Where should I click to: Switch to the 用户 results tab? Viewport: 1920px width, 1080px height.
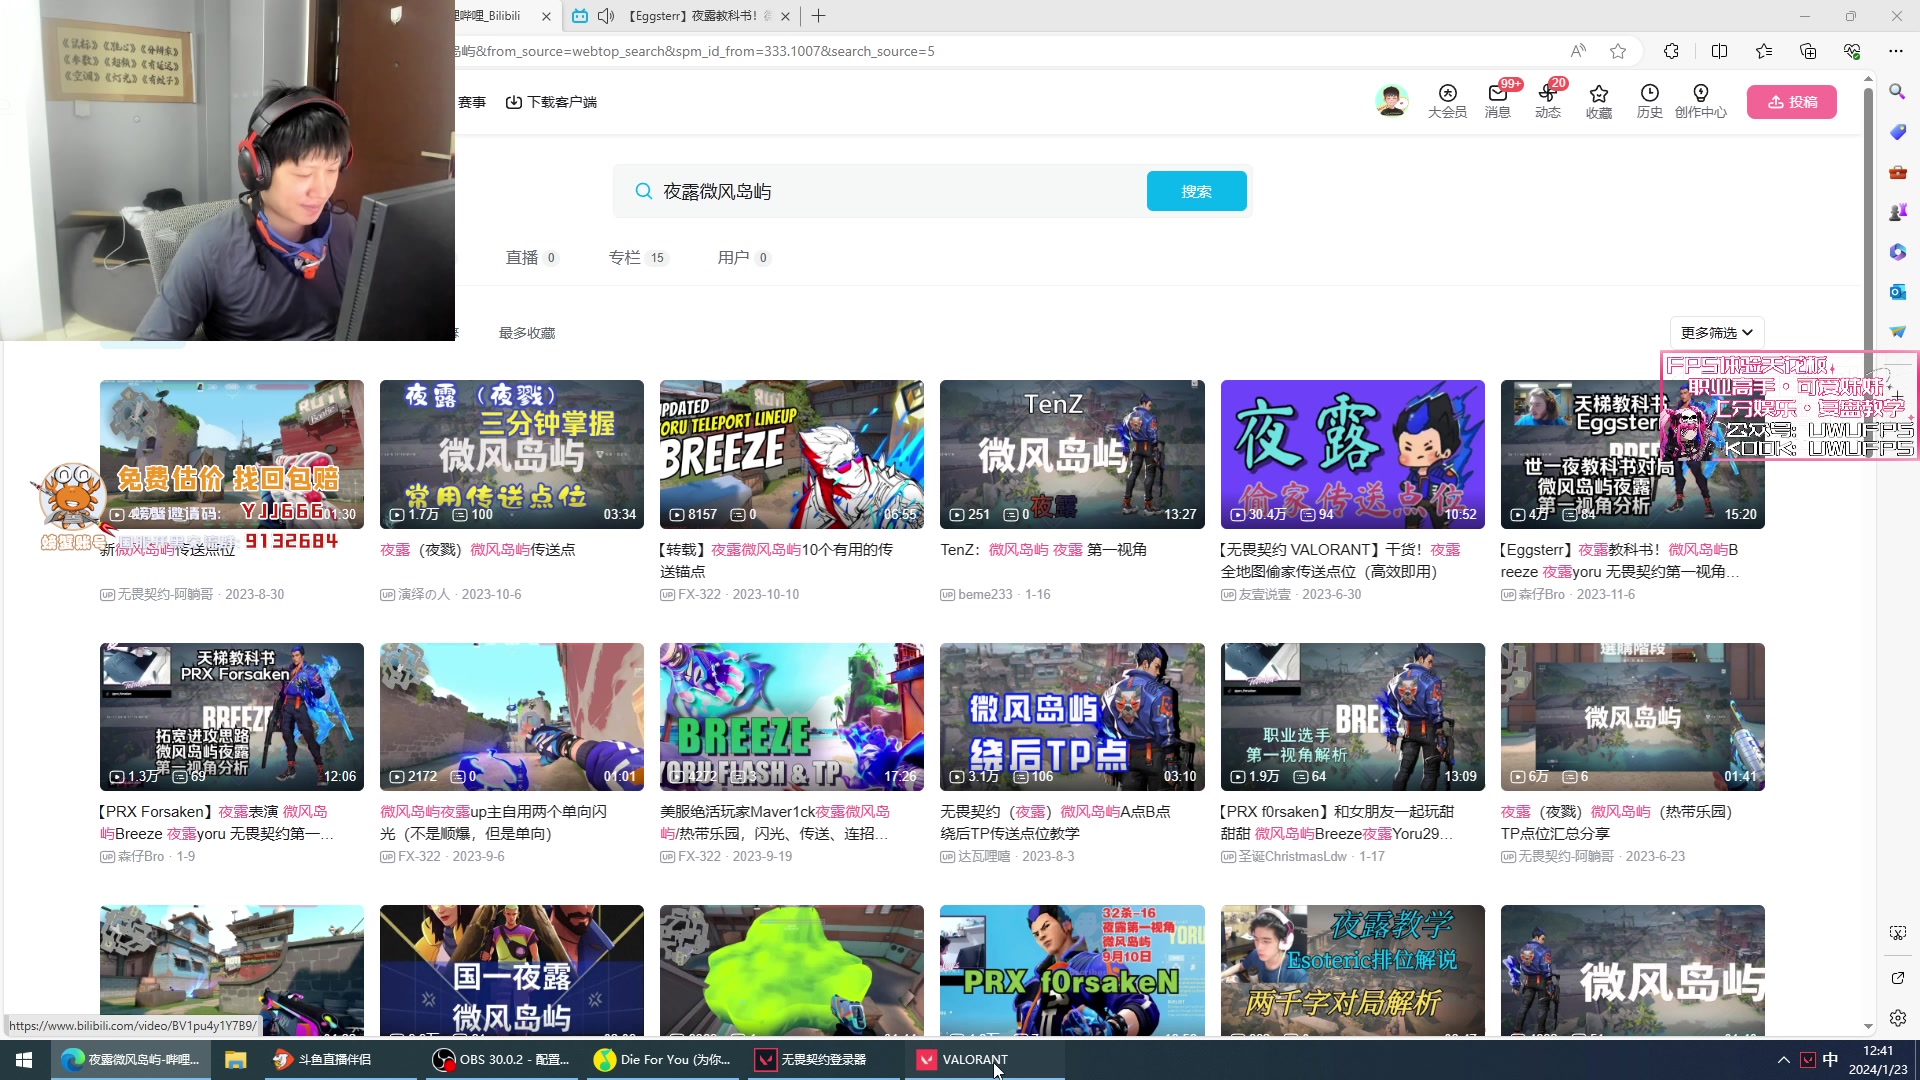737,257
